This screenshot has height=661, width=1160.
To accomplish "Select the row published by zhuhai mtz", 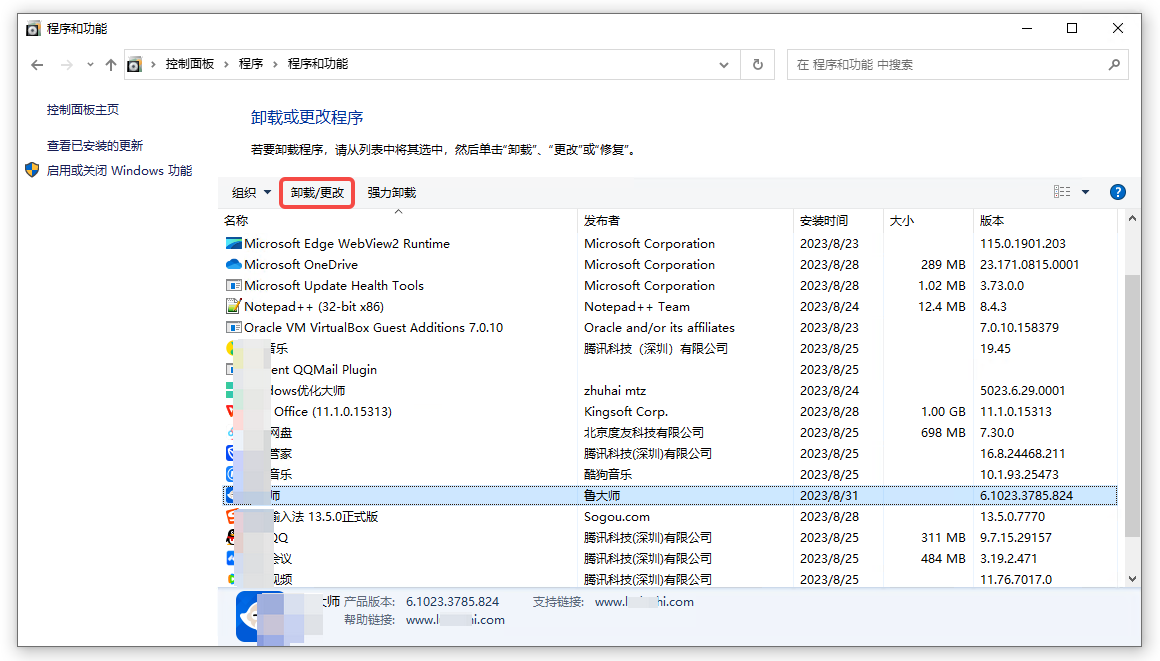I will (670, 390).
